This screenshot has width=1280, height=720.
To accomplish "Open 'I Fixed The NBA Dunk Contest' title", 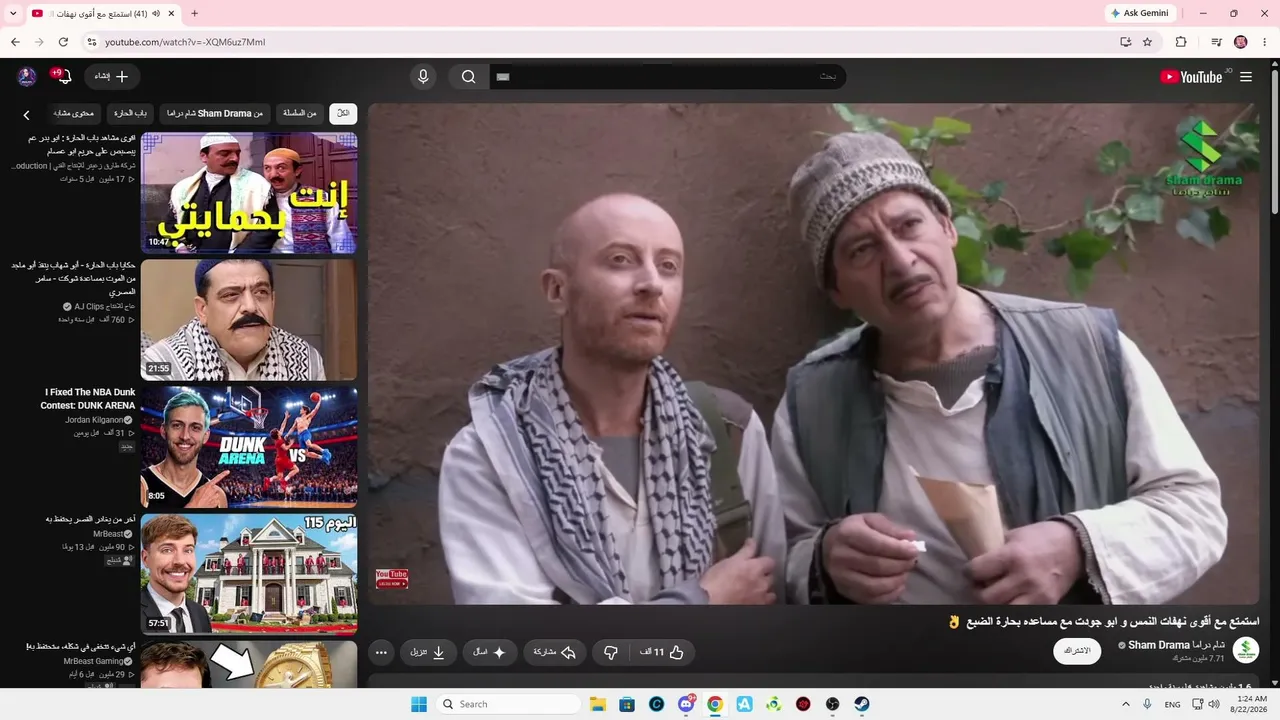I will coord(90,398).
